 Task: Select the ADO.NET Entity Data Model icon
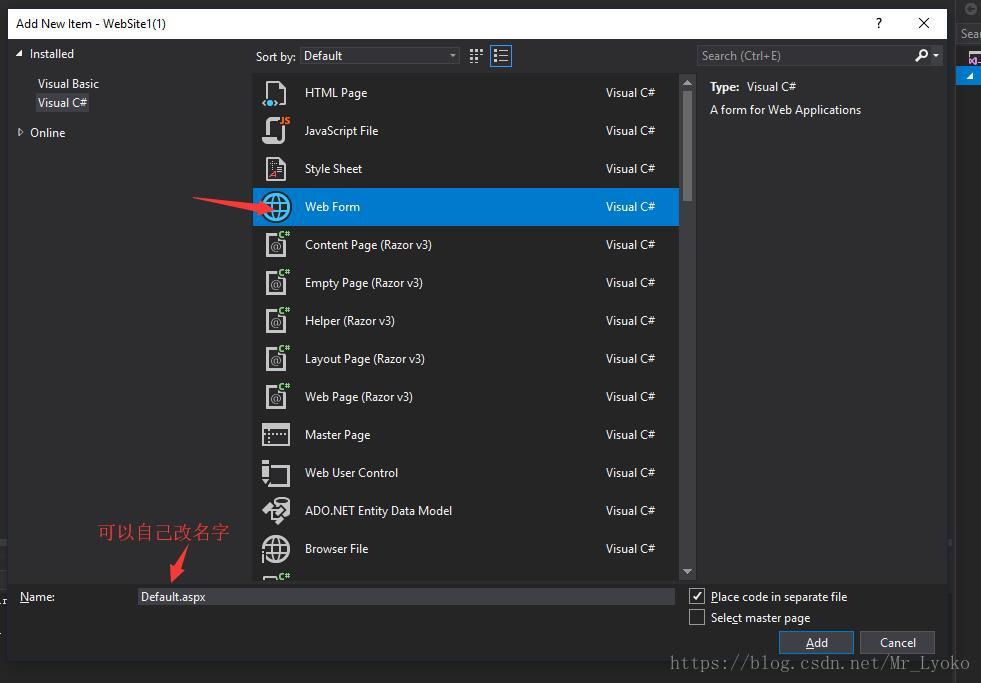pos(276,511)
